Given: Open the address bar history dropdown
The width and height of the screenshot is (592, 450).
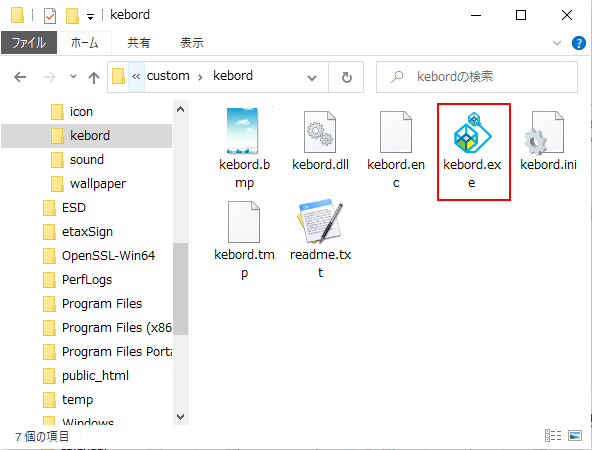Looking at the screenshot, I should click(312, 78).
